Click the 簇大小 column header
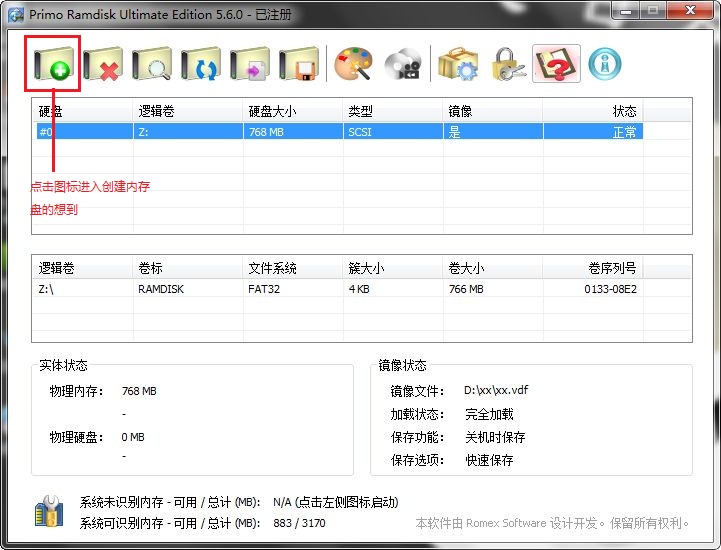Viewport: 721px width, 550px height. click(x=393, y=268)
